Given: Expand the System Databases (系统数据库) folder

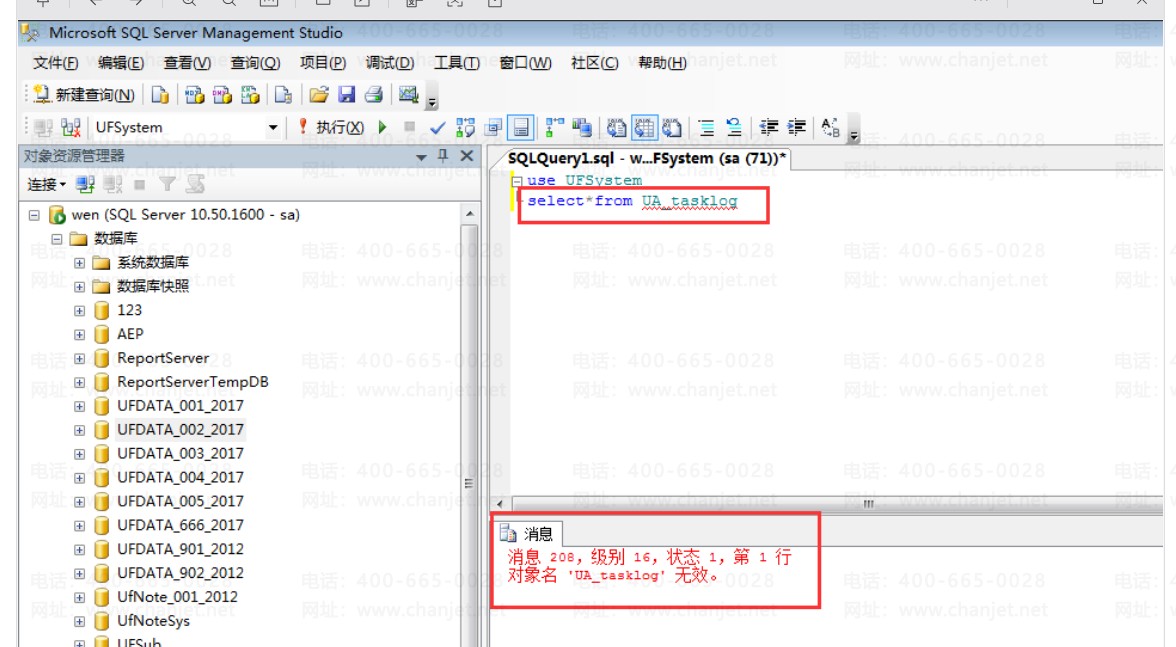Looking at the screenshot, I should [80, 263].
